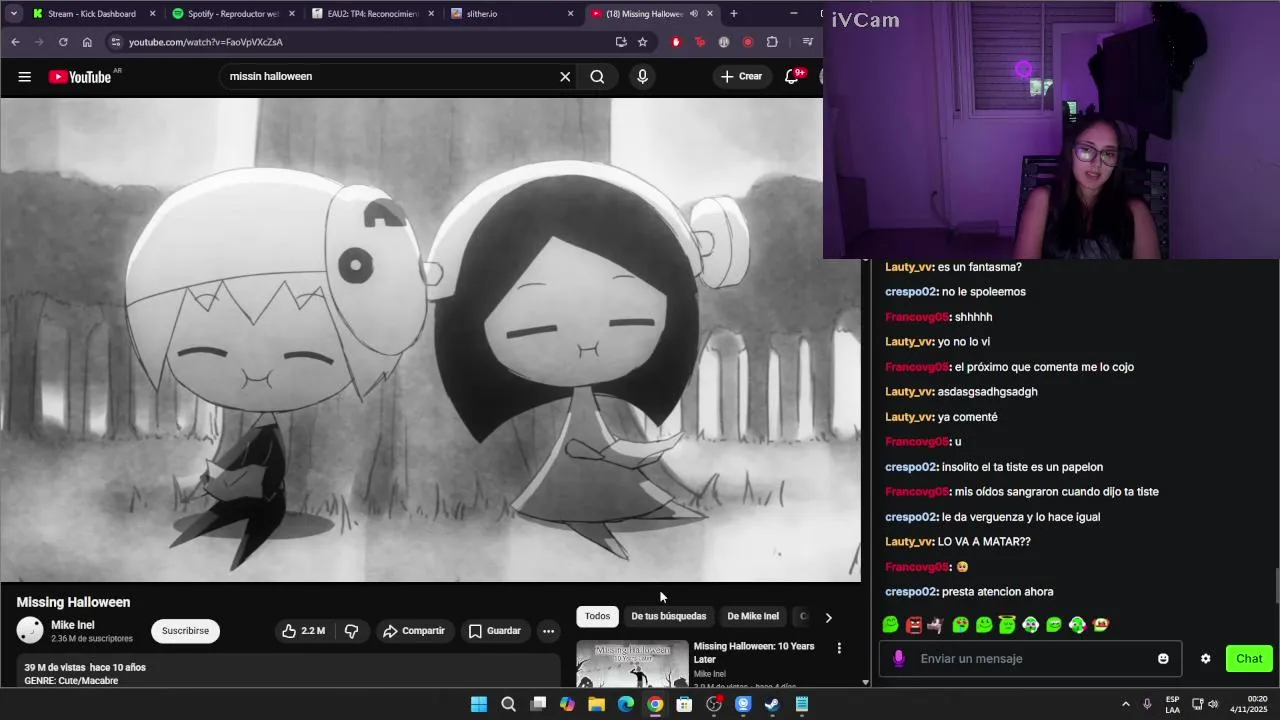Open site information icon in address bar
1280x720 pixels.
(115, 42)
